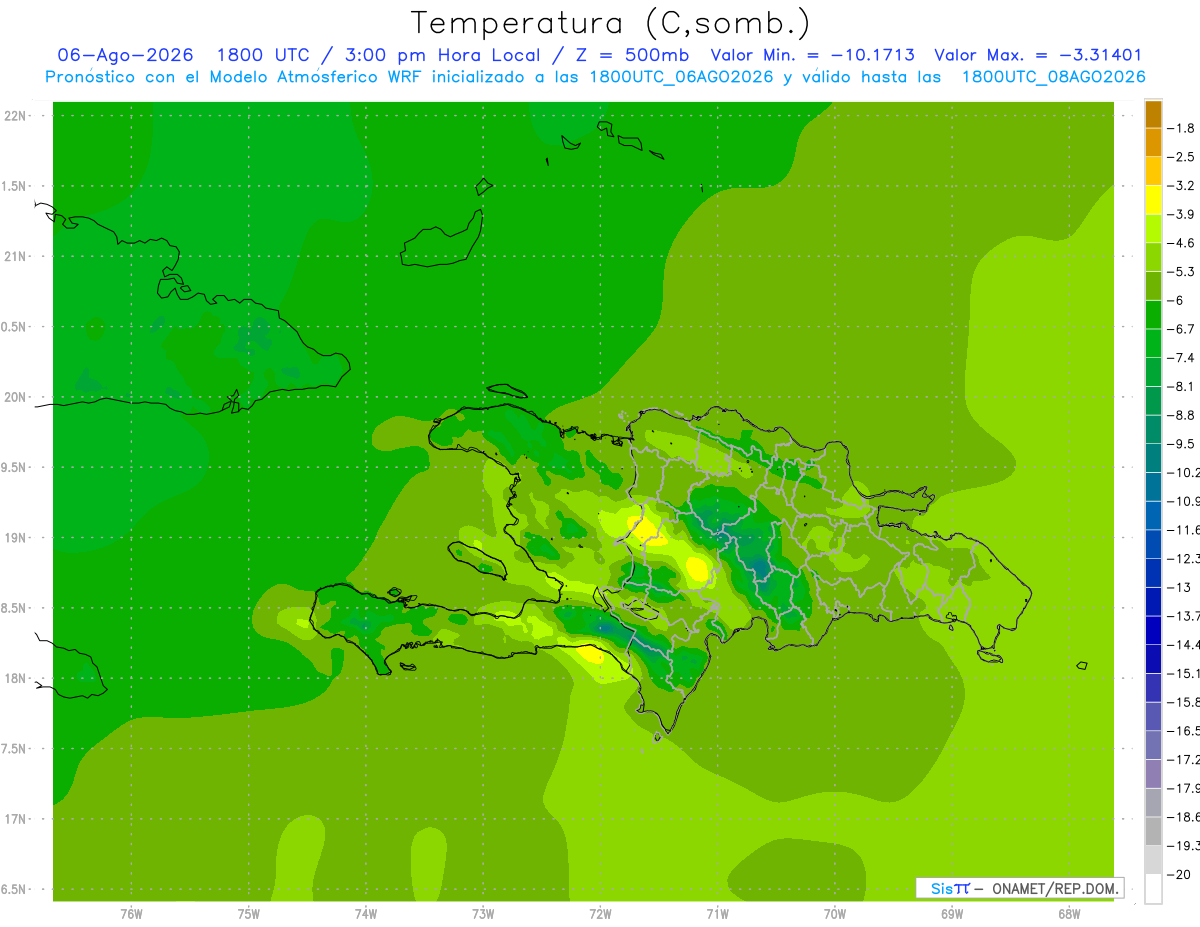Screen dimensions: 1200x927
Task: Select the "Z = 500mb" level label
Action: pos(632,55)
